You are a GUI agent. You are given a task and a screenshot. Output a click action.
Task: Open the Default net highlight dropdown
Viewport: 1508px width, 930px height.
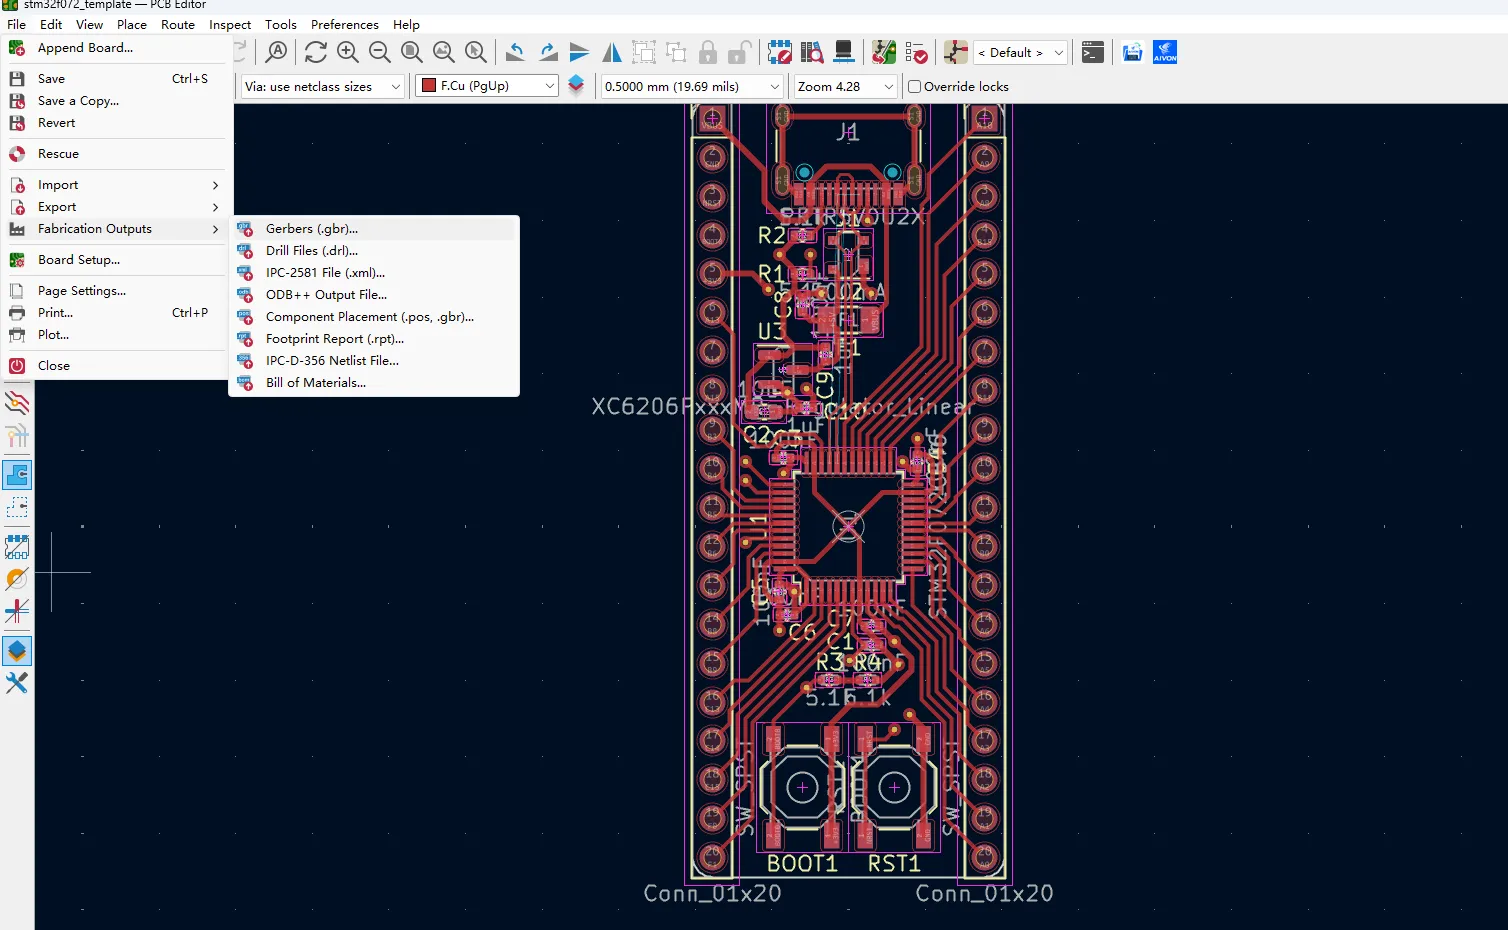1020,52
